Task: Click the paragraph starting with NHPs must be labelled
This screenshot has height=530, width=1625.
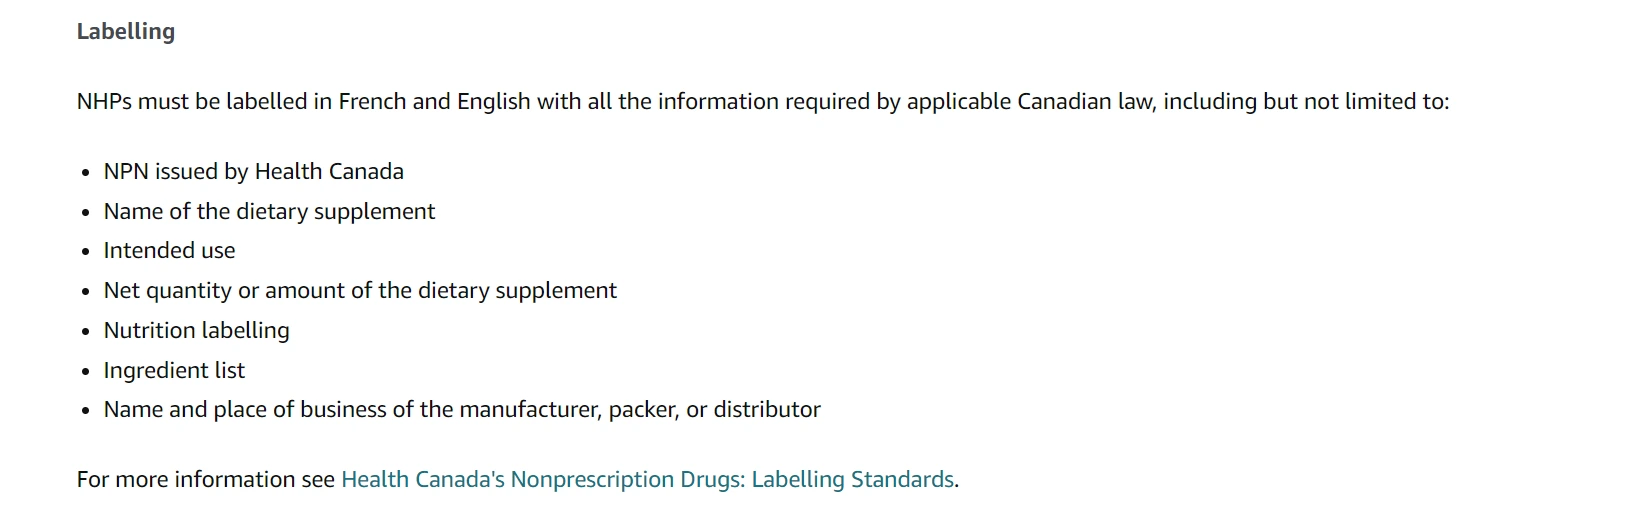Action: 762,102
